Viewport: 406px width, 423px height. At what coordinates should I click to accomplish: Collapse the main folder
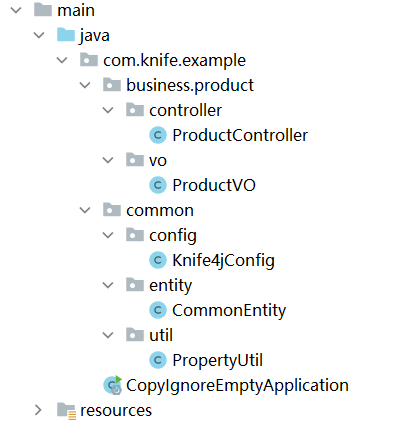[16, 10]
